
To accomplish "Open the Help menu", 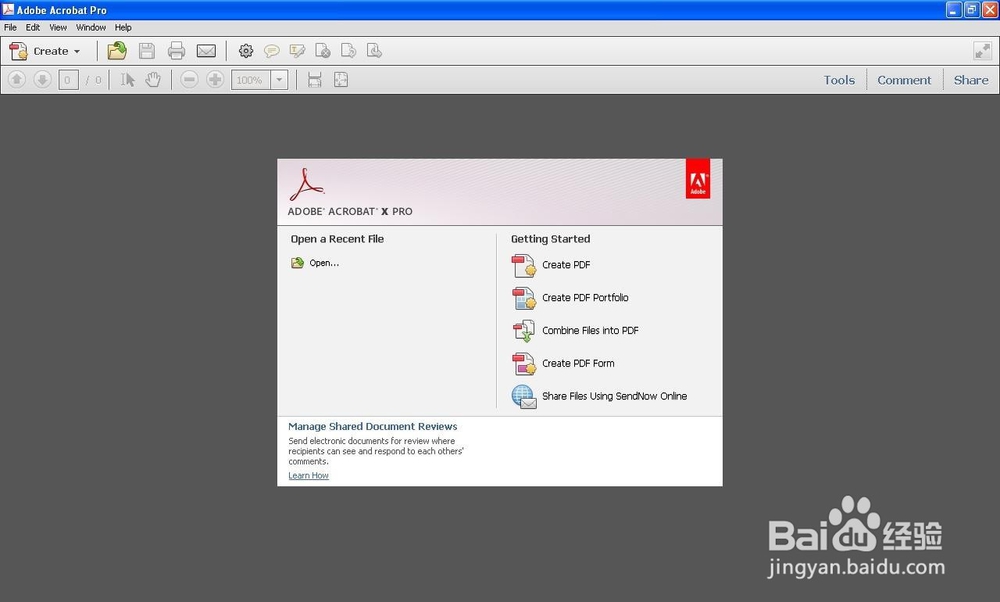I will (123, 27).
